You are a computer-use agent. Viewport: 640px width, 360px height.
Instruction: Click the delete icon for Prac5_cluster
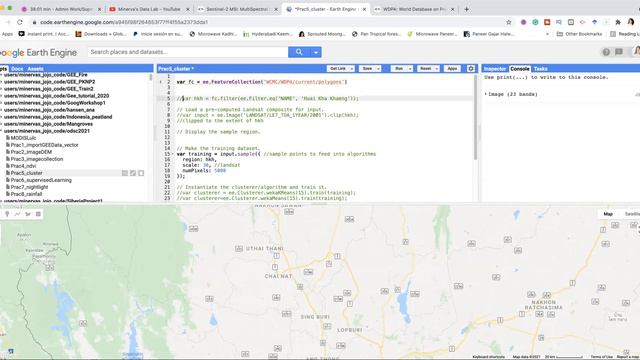(x=141, y=173)
